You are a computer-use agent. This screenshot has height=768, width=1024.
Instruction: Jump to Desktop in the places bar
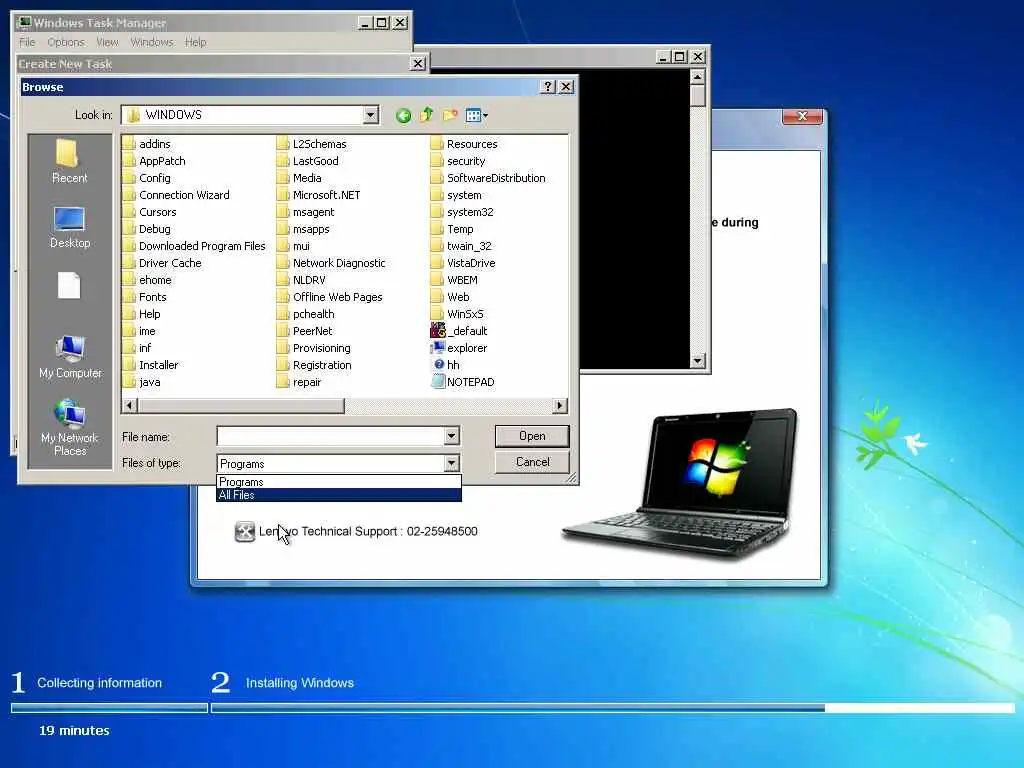coord(69,227)
